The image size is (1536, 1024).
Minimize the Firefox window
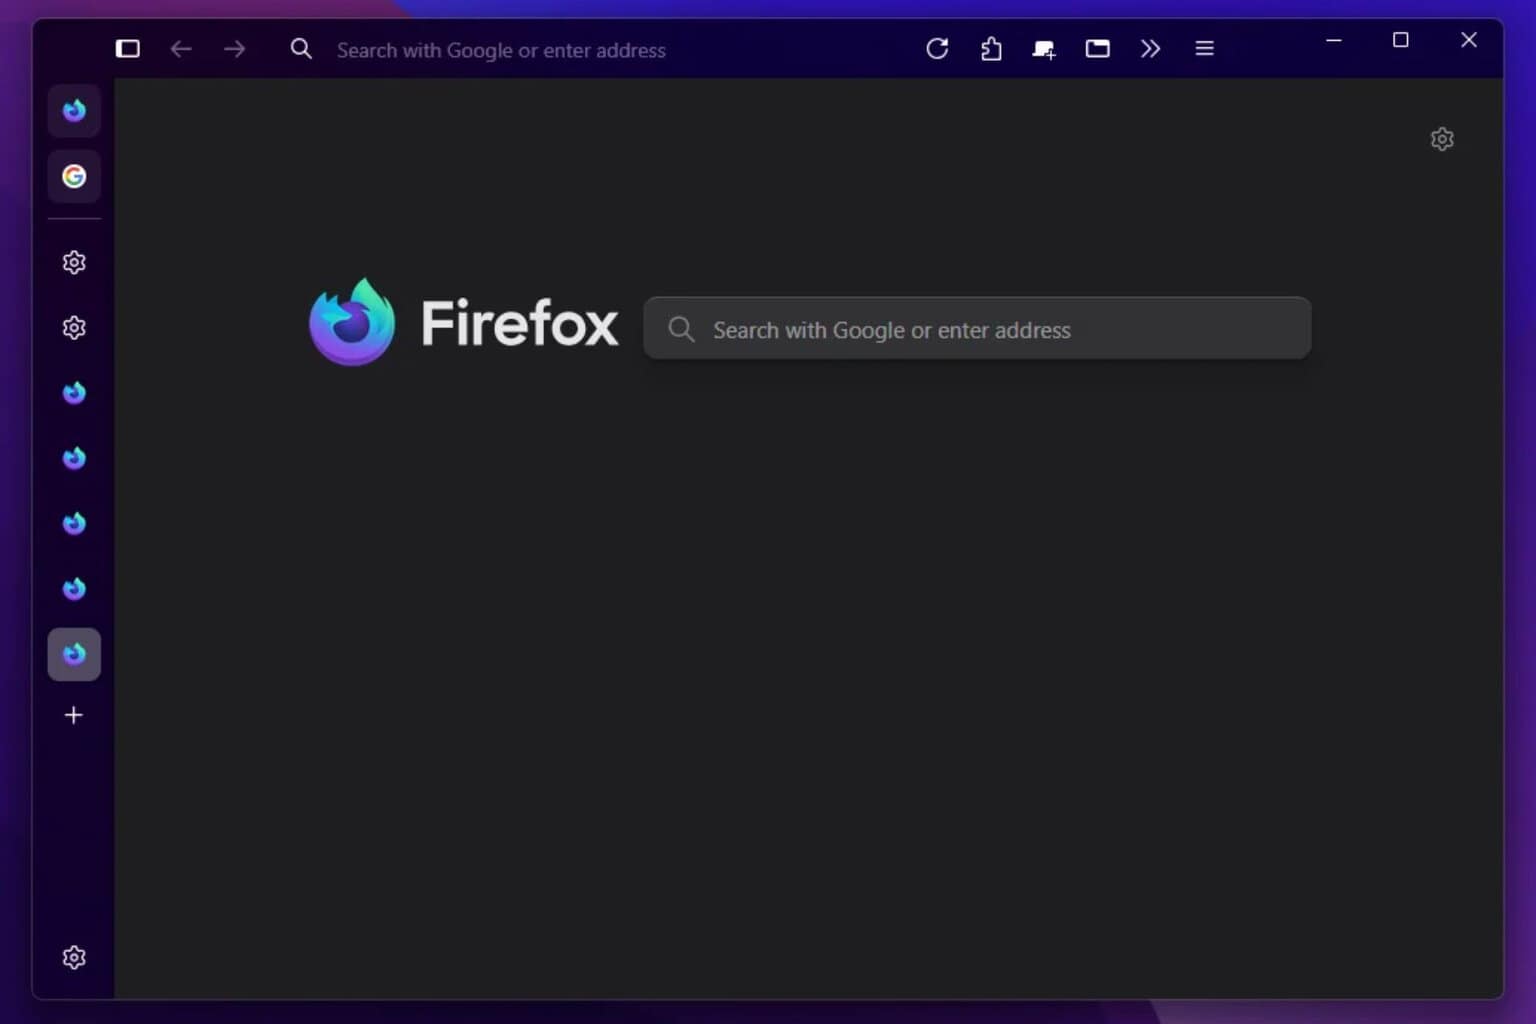point(1334,40)
